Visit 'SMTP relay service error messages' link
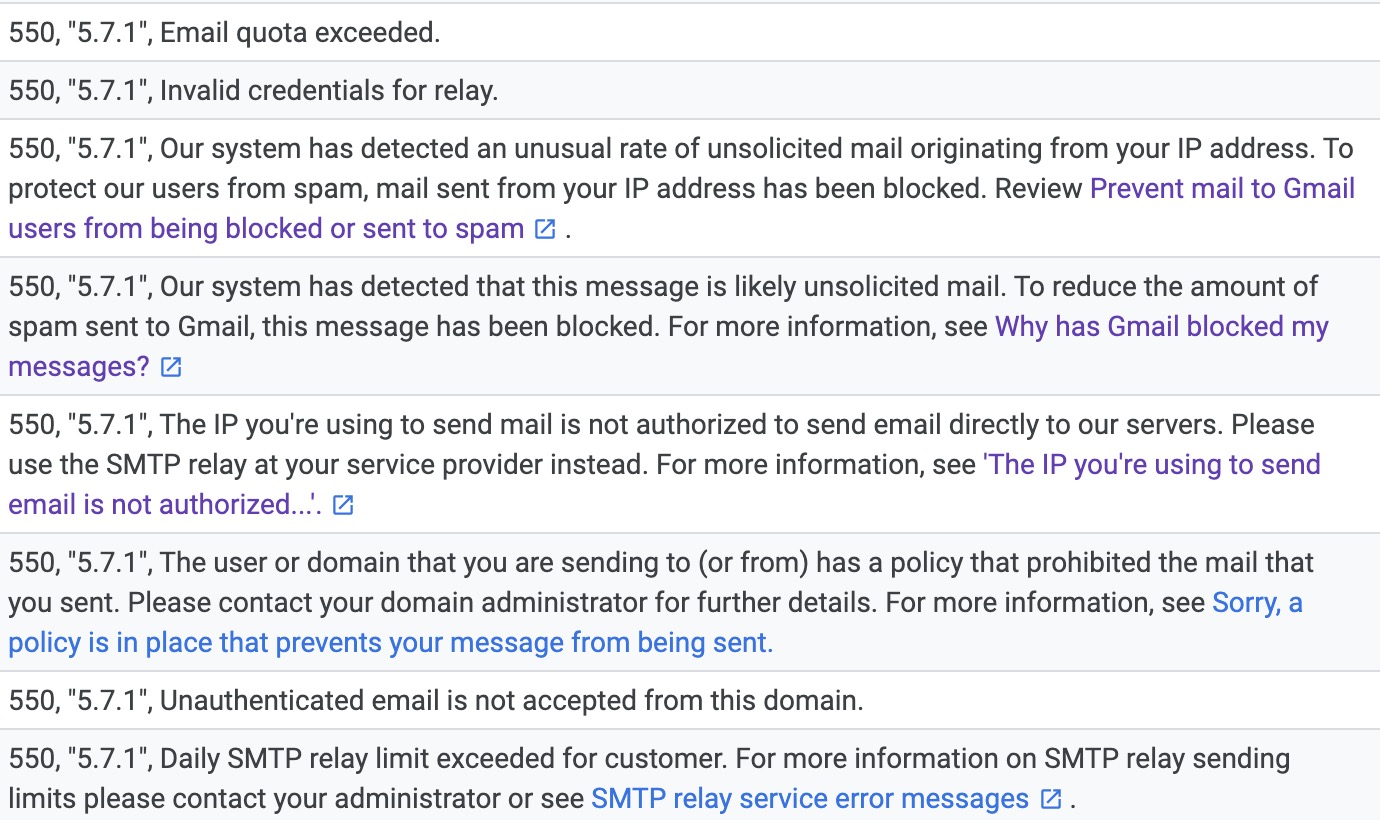The image size is (1380, 820). (x=810, y=799)
